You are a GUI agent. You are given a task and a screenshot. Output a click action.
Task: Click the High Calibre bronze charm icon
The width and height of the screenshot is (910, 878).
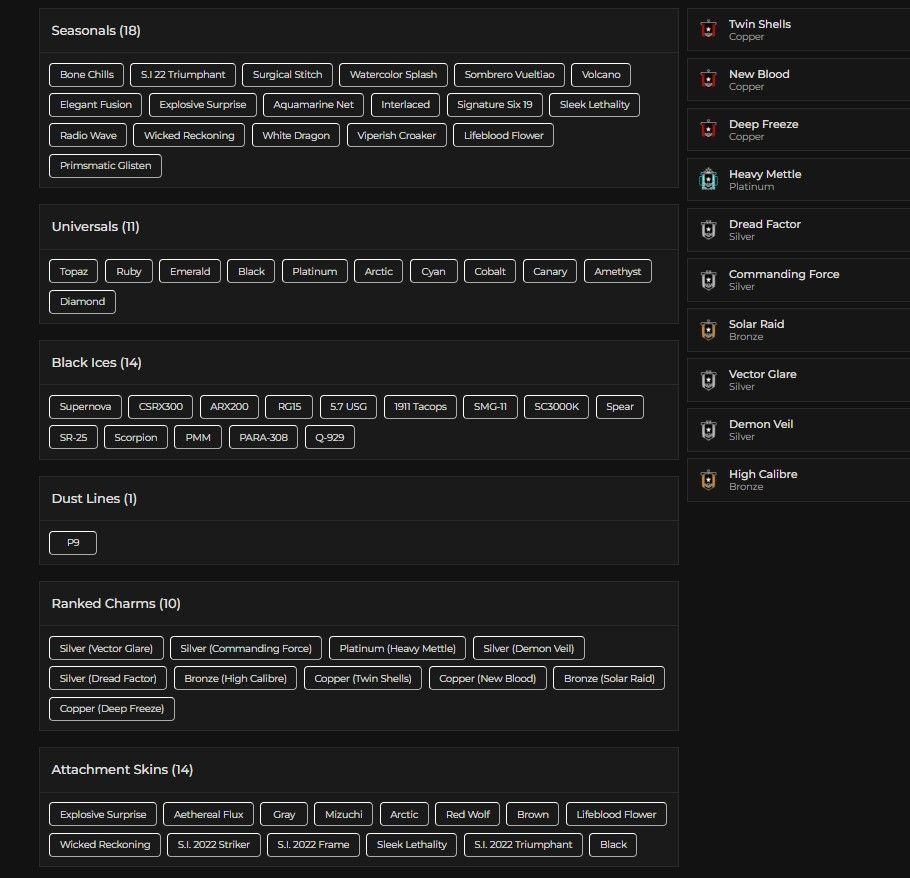point(708,479)
